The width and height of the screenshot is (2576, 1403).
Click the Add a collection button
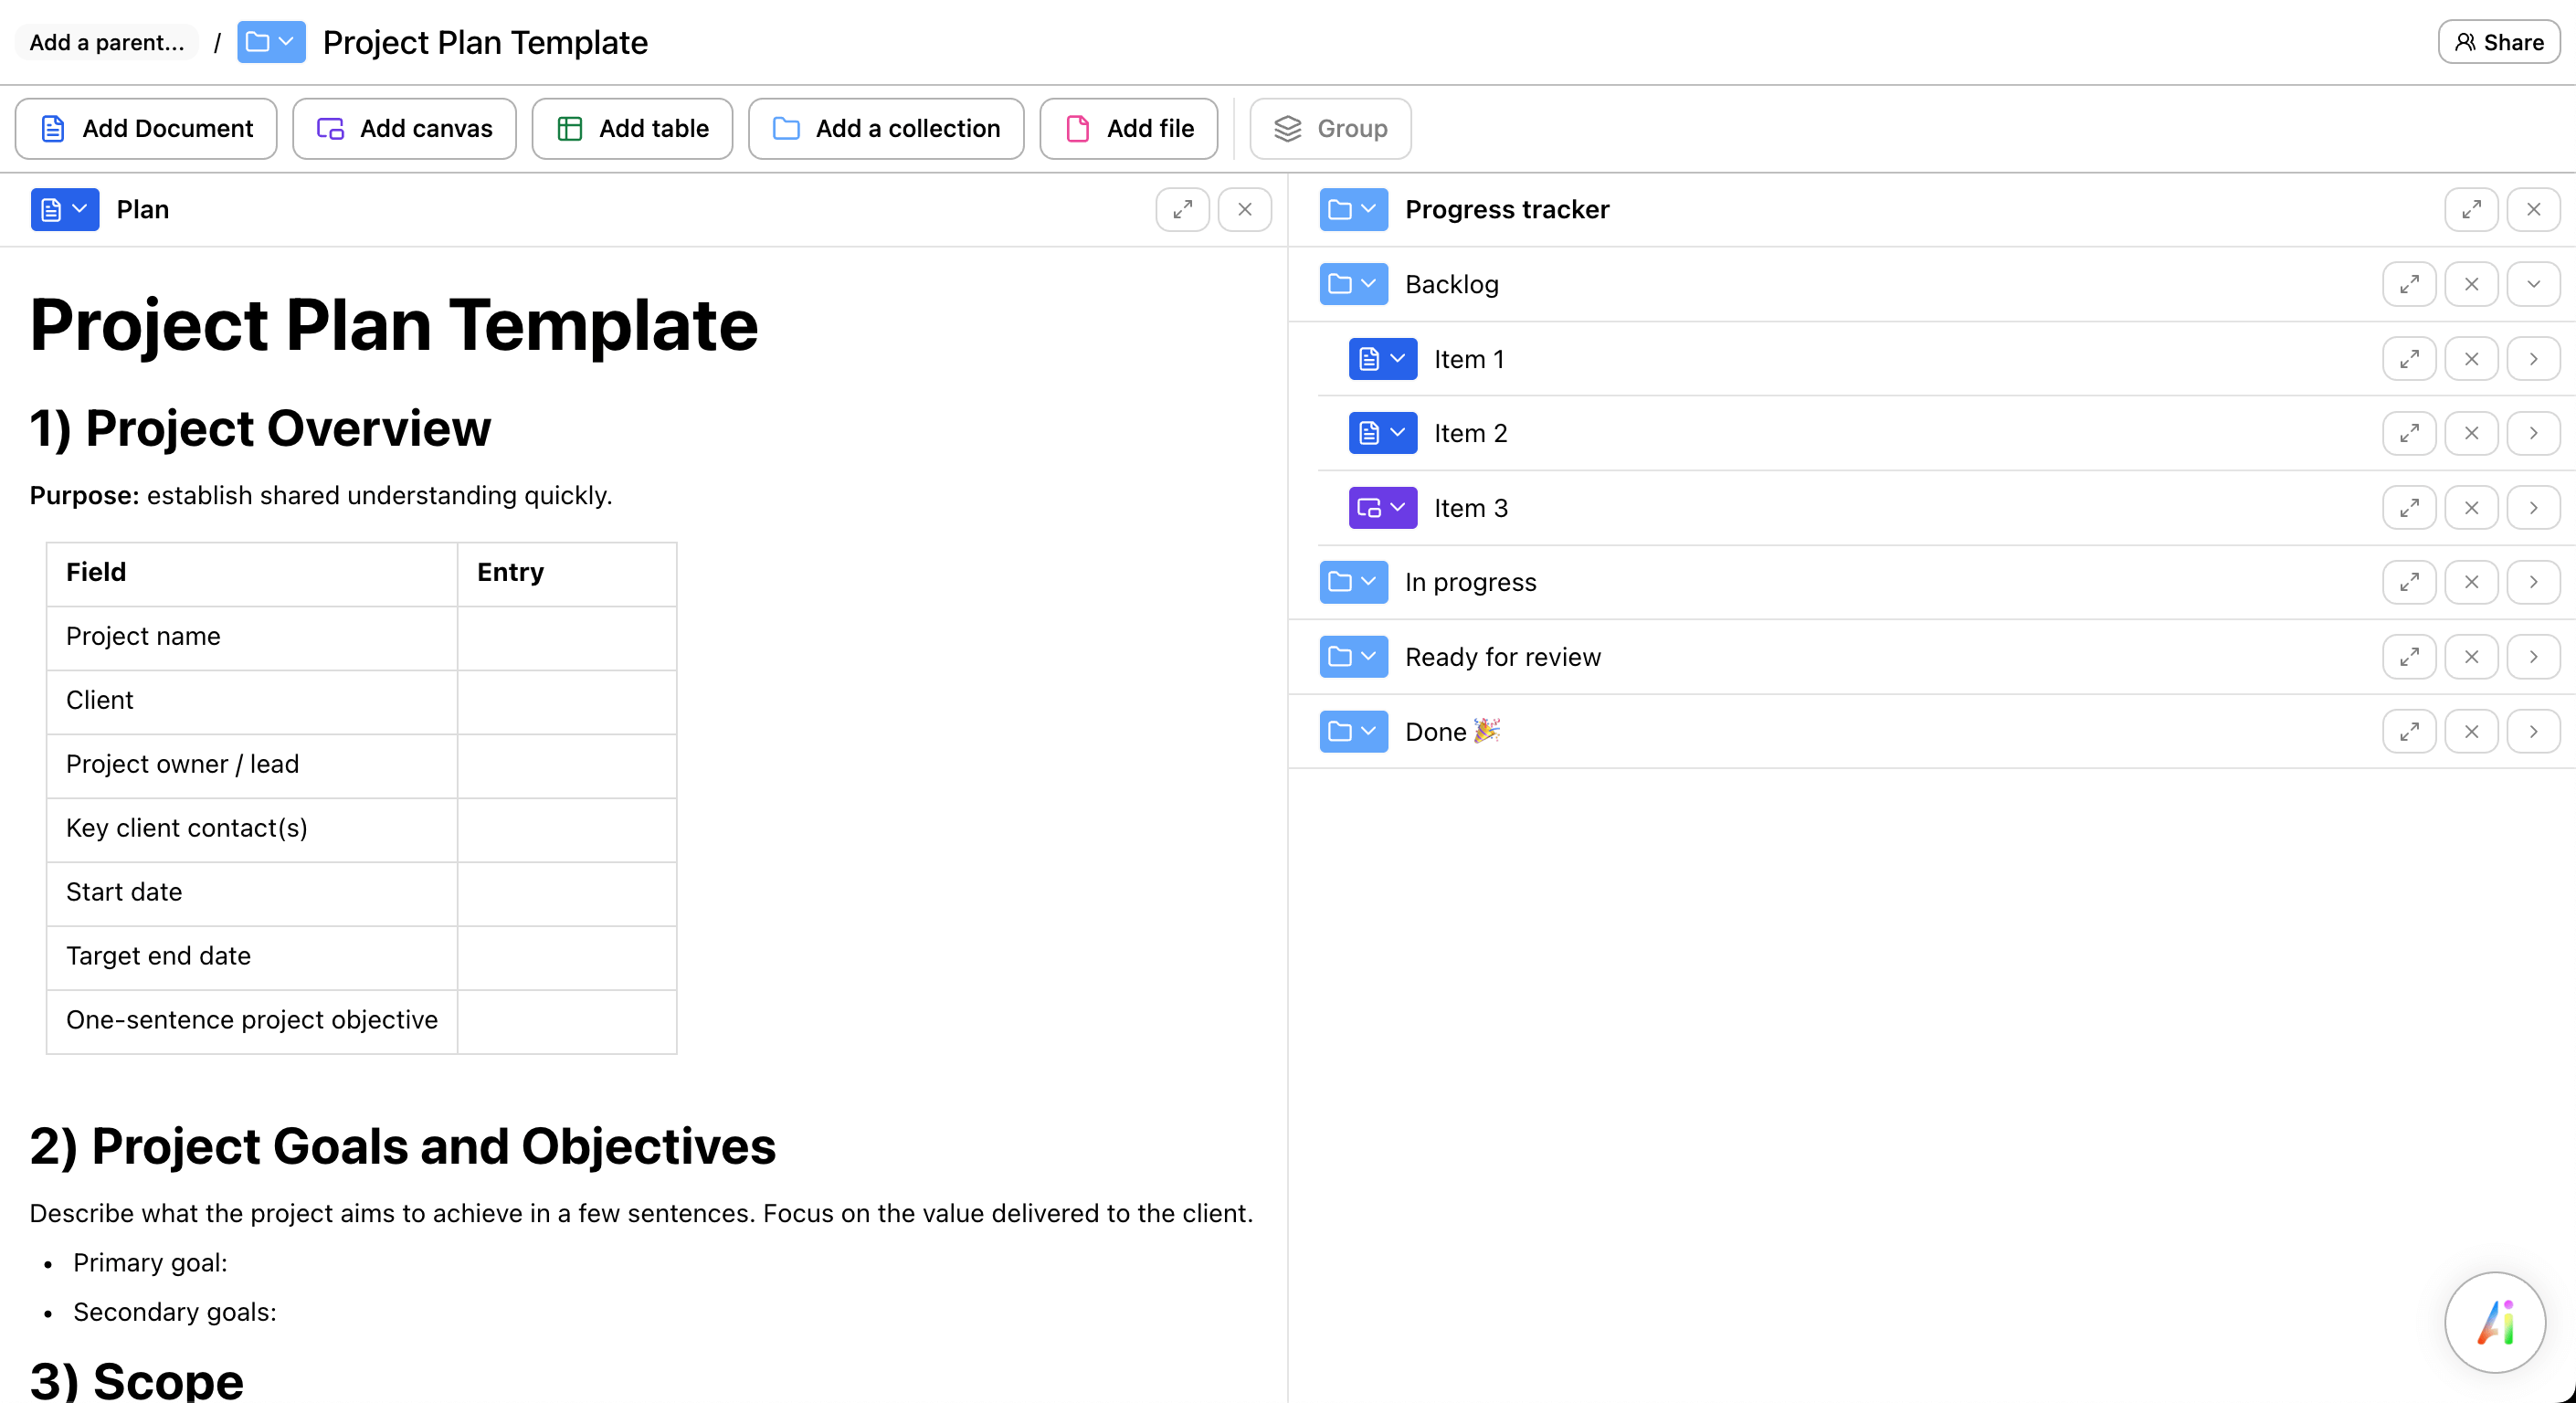coord(885,128)
